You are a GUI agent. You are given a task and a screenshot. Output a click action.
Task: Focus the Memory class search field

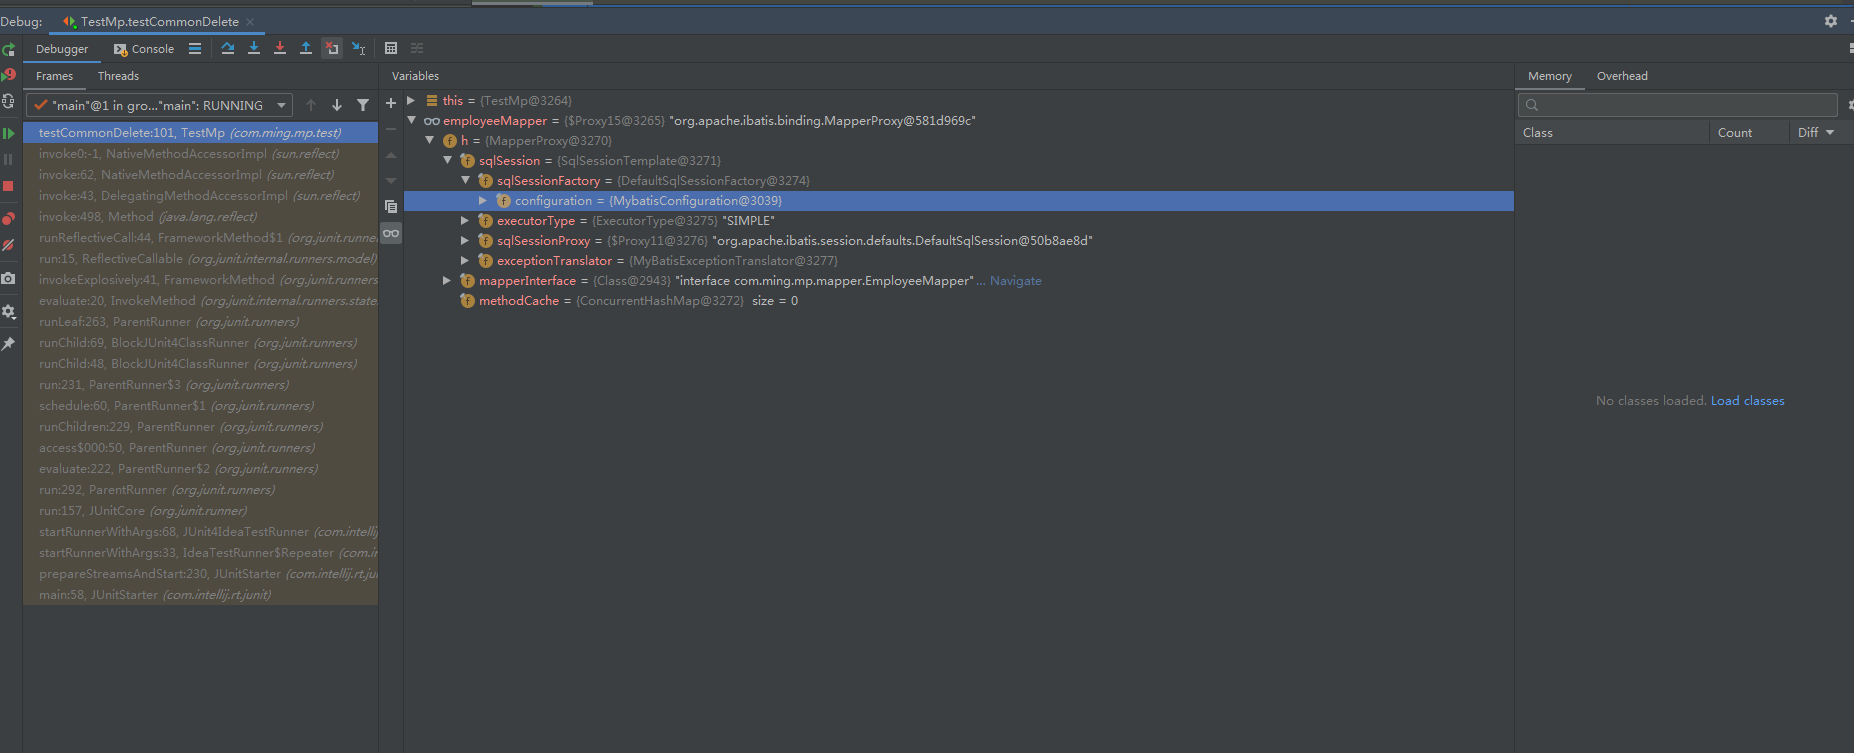coord(1677,105)
